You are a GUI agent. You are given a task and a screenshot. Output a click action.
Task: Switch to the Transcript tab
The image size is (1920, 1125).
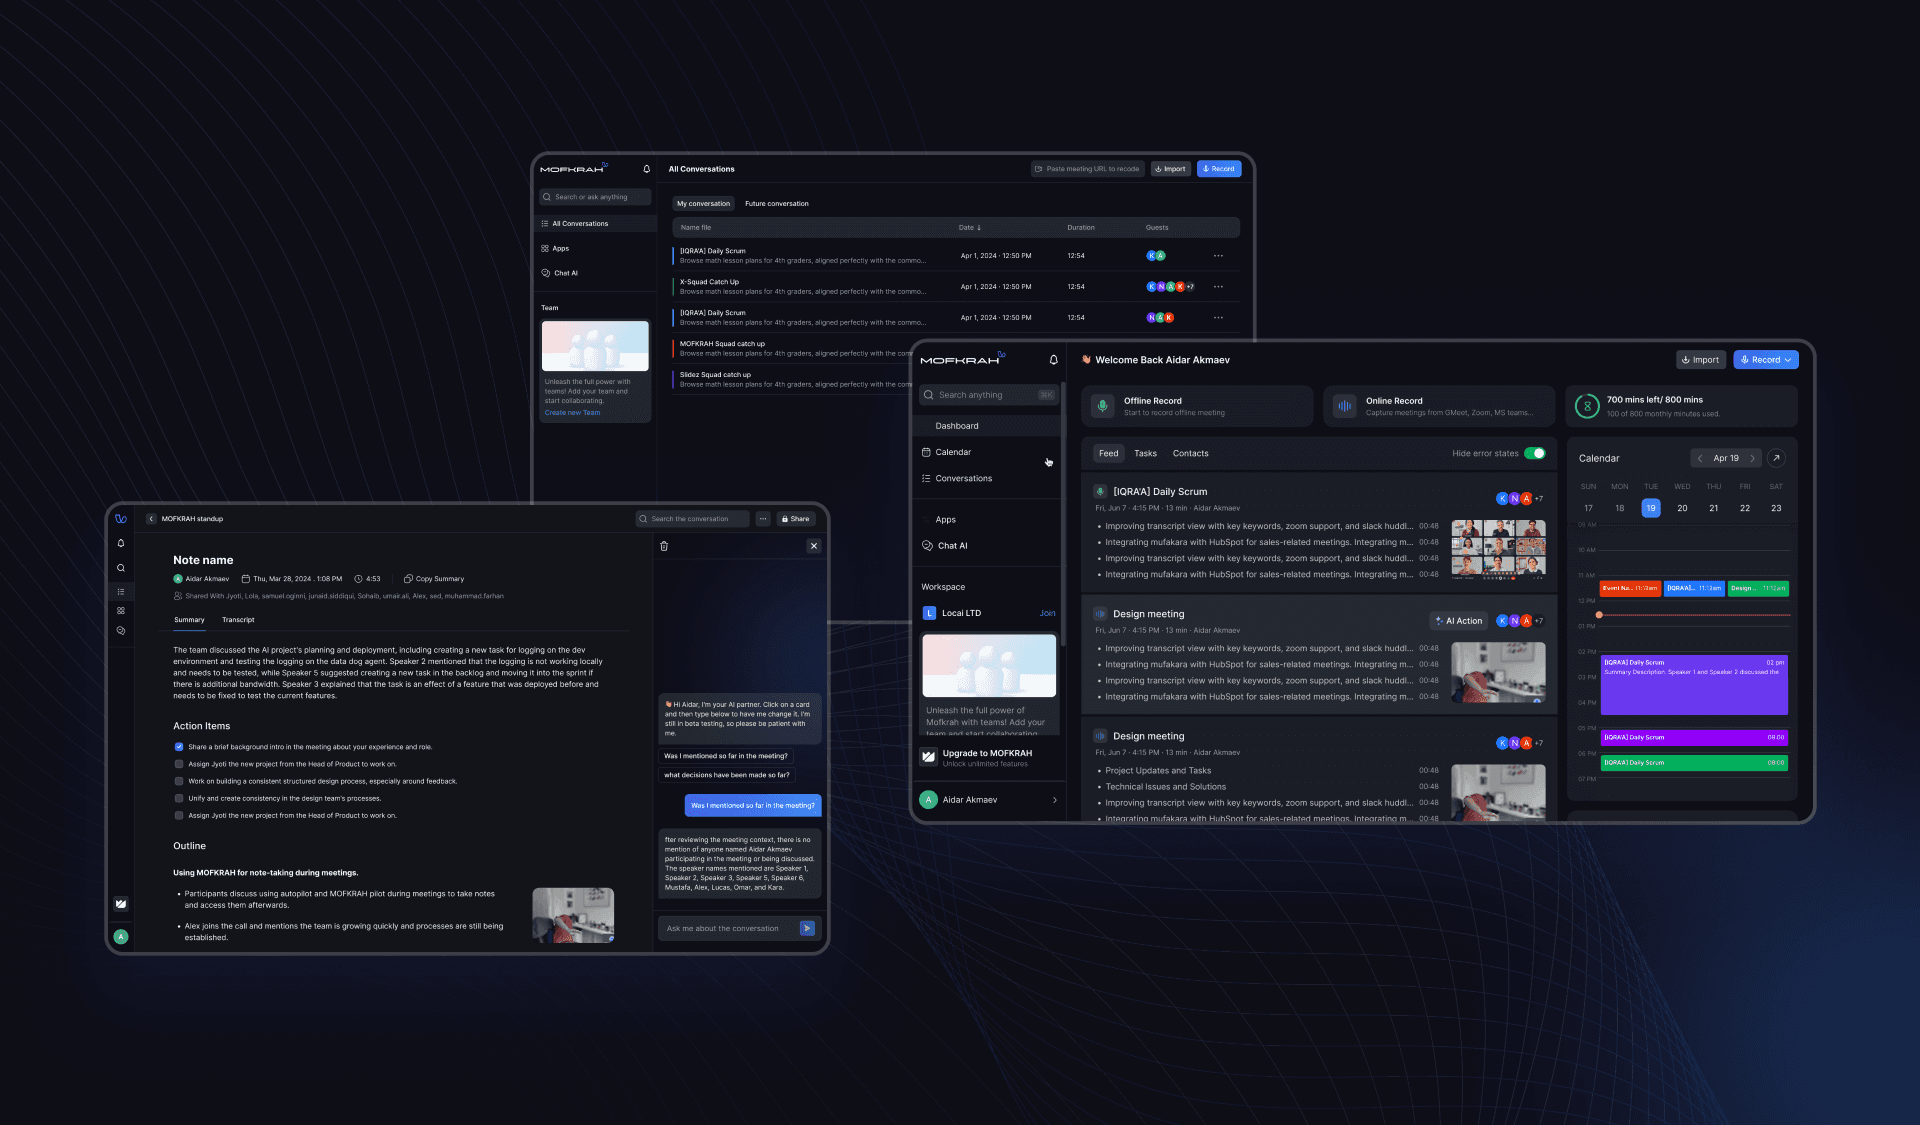[238, 620]
